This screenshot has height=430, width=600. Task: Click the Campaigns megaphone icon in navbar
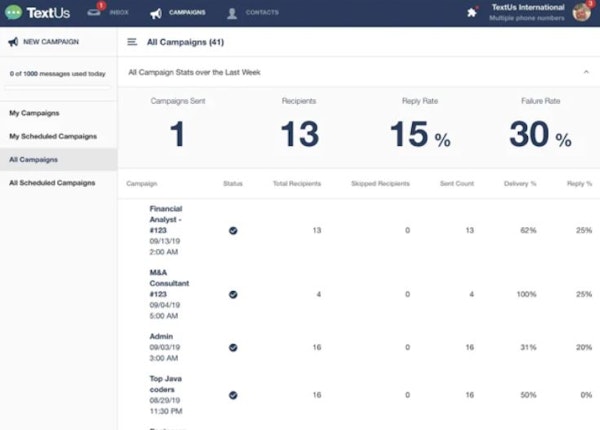click(x=156, y=14)
